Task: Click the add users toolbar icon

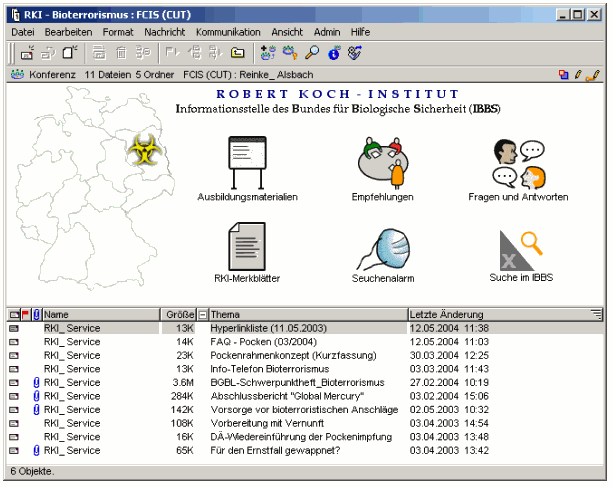Action: tap(268, 52)
